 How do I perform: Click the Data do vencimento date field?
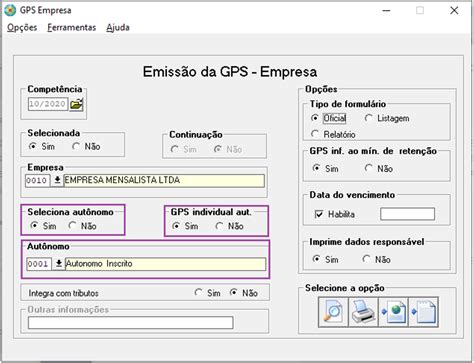[x=408, y=214]
